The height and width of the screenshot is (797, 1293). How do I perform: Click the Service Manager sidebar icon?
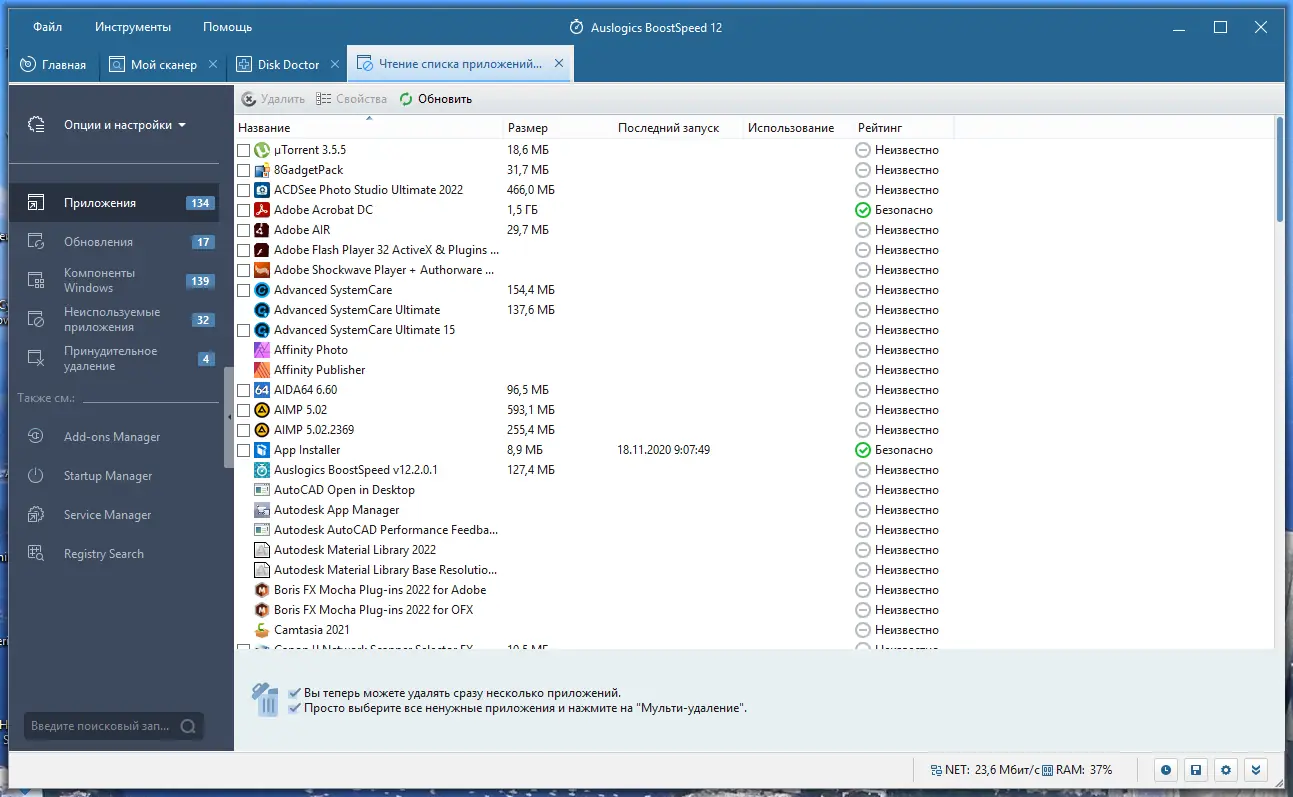coord(36,515)
